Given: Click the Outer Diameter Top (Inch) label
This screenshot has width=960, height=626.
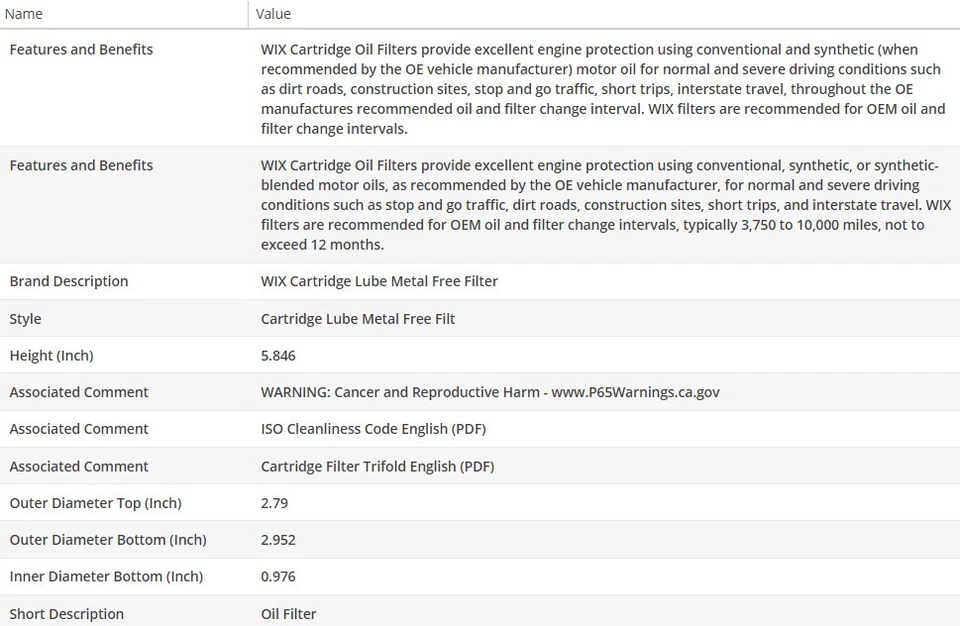Looking at the screenshot, I should pyautogui.click(x=95, y=503).
